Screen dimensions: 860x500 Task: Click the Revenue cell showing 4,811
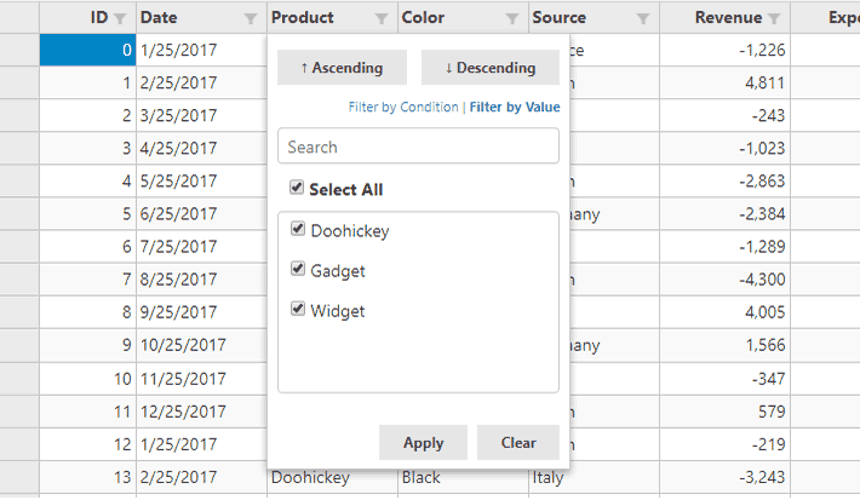tap(725, 83)
